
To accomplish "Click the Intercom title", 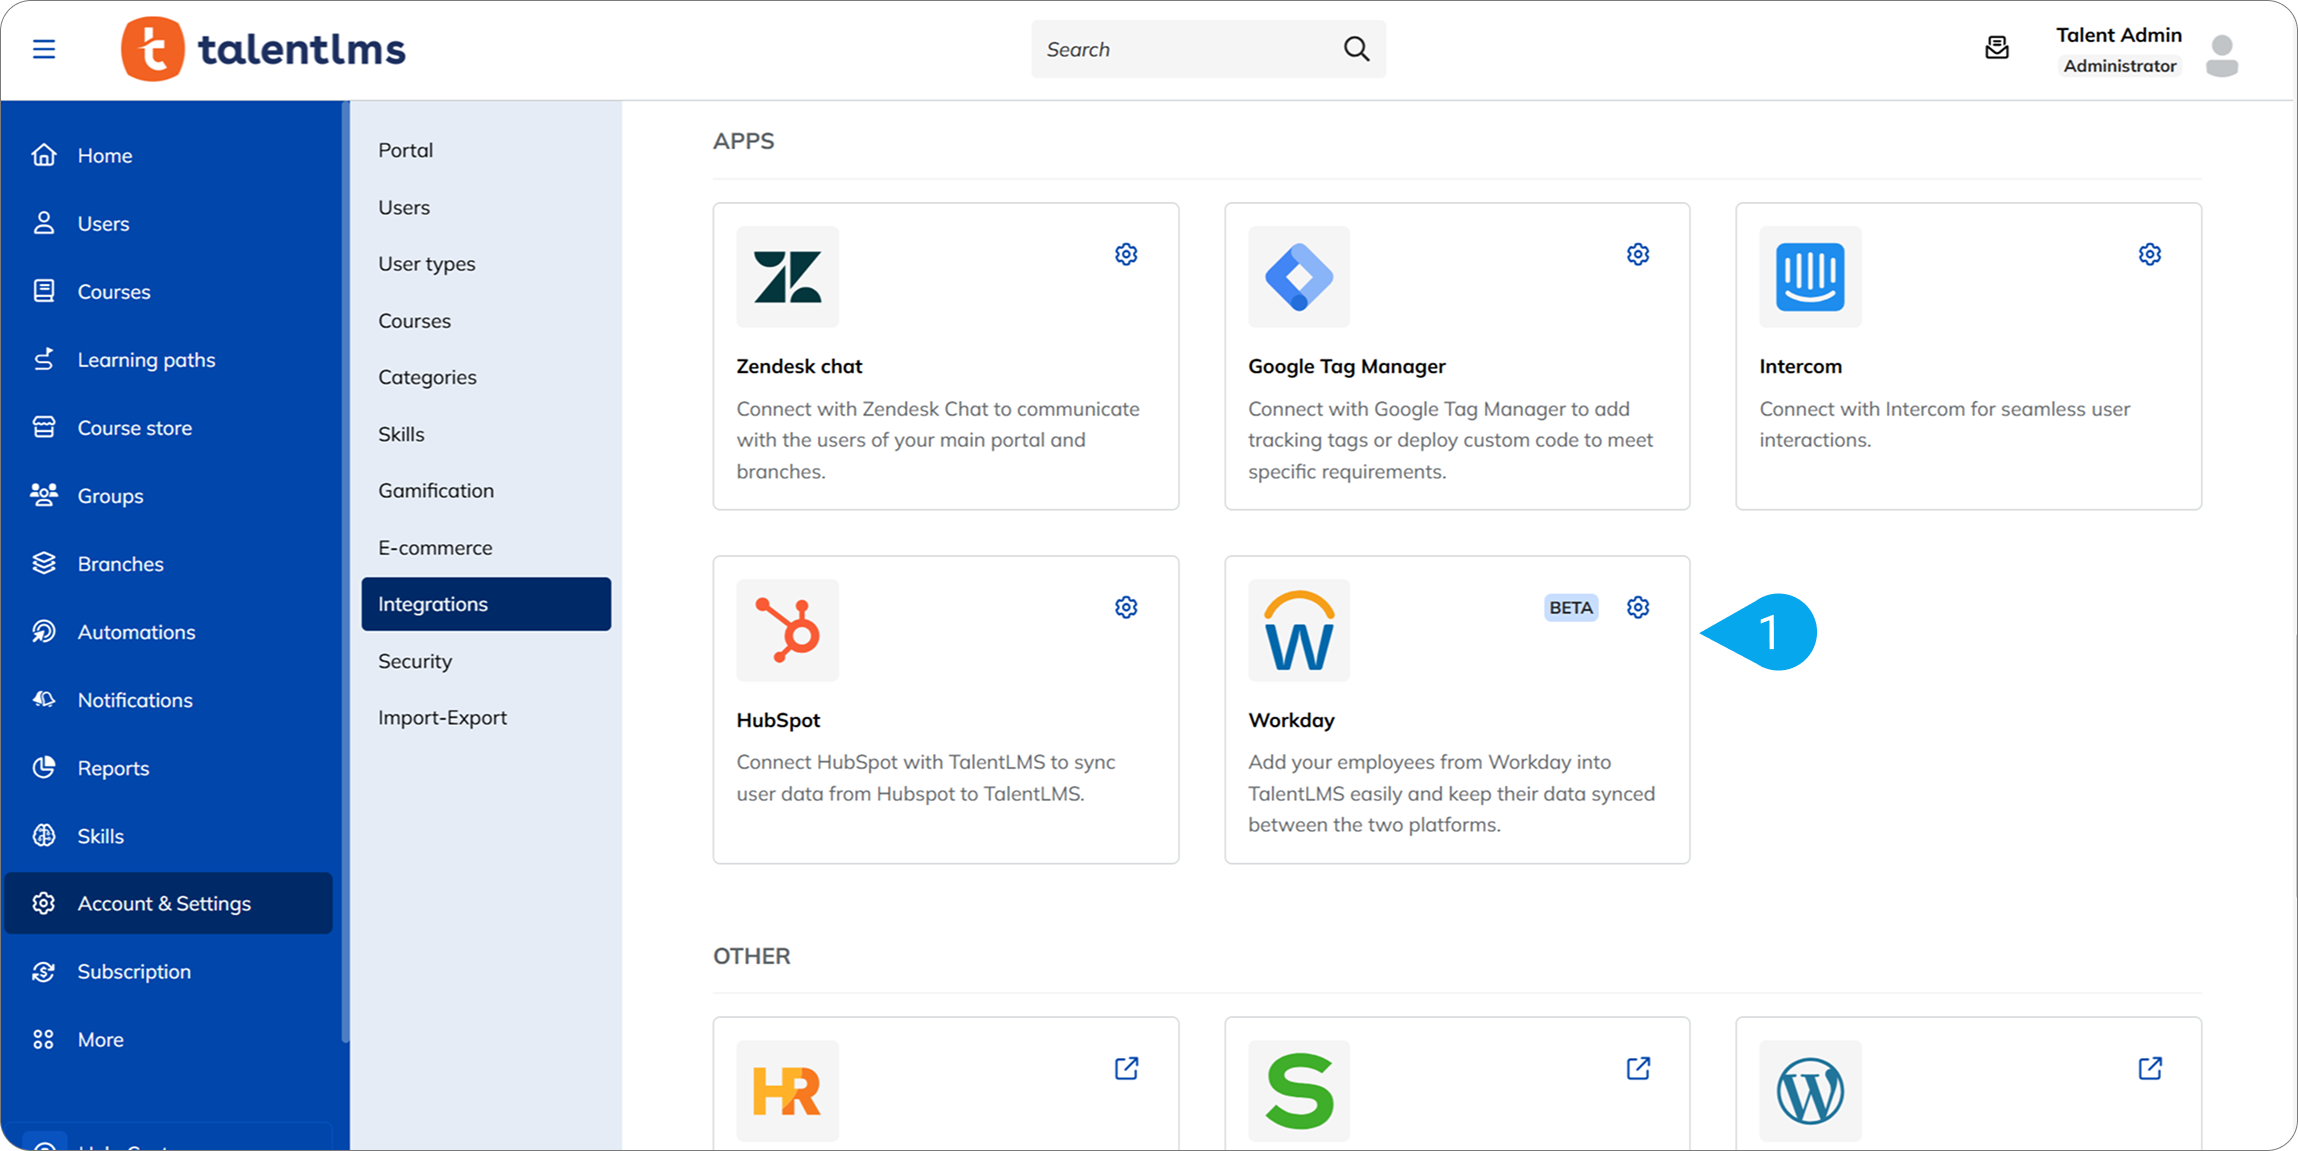I will [x=1800, y=366].
